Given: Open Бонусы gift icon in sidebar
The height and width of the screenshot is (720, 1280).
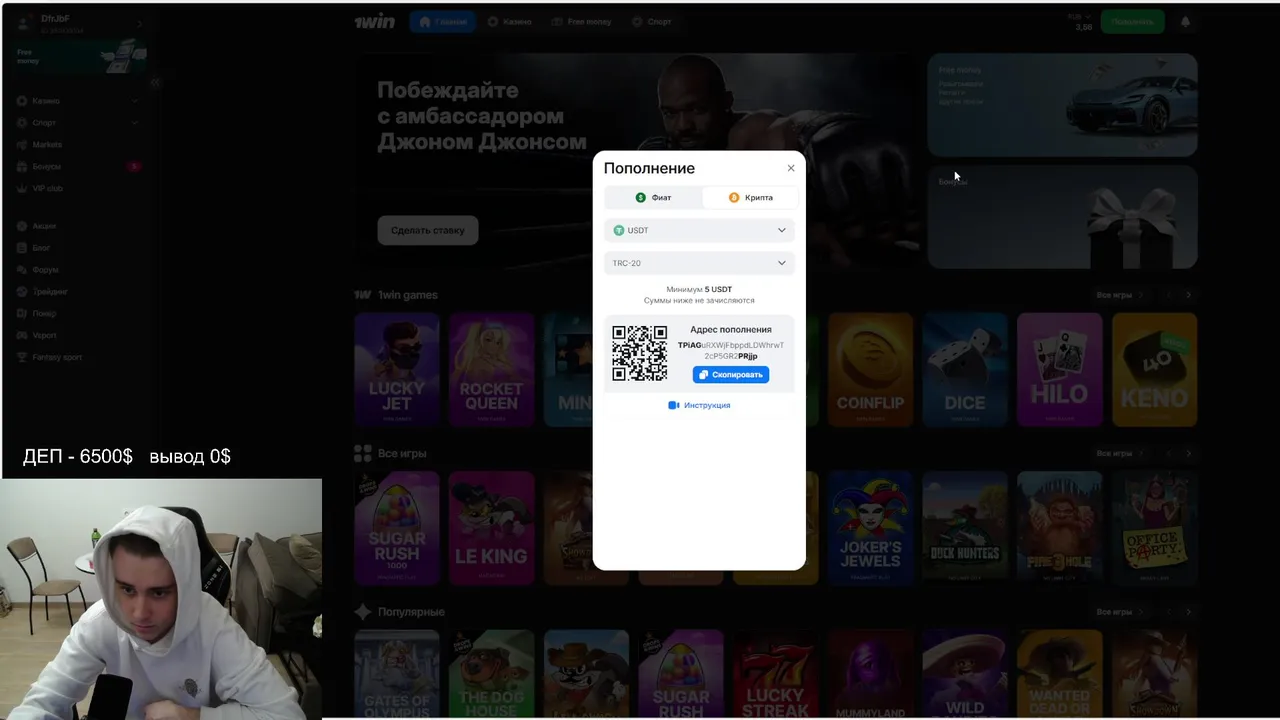Looking at the screenshot, I should 22,166.
